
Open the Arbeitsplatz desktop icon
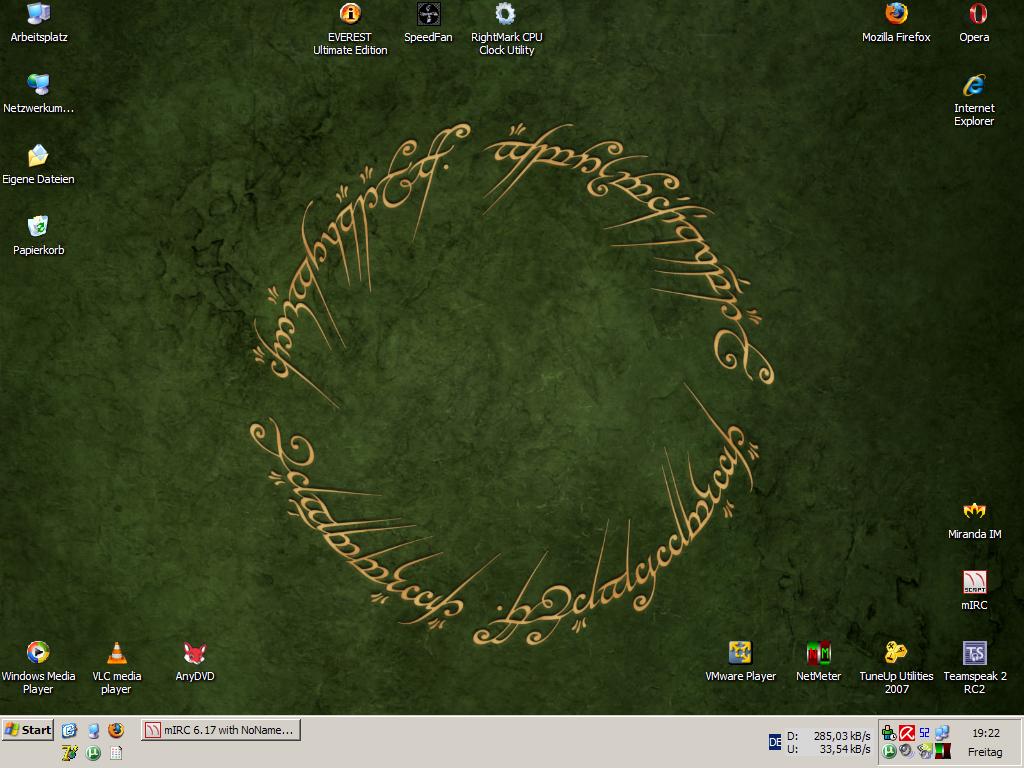point(39,22)
